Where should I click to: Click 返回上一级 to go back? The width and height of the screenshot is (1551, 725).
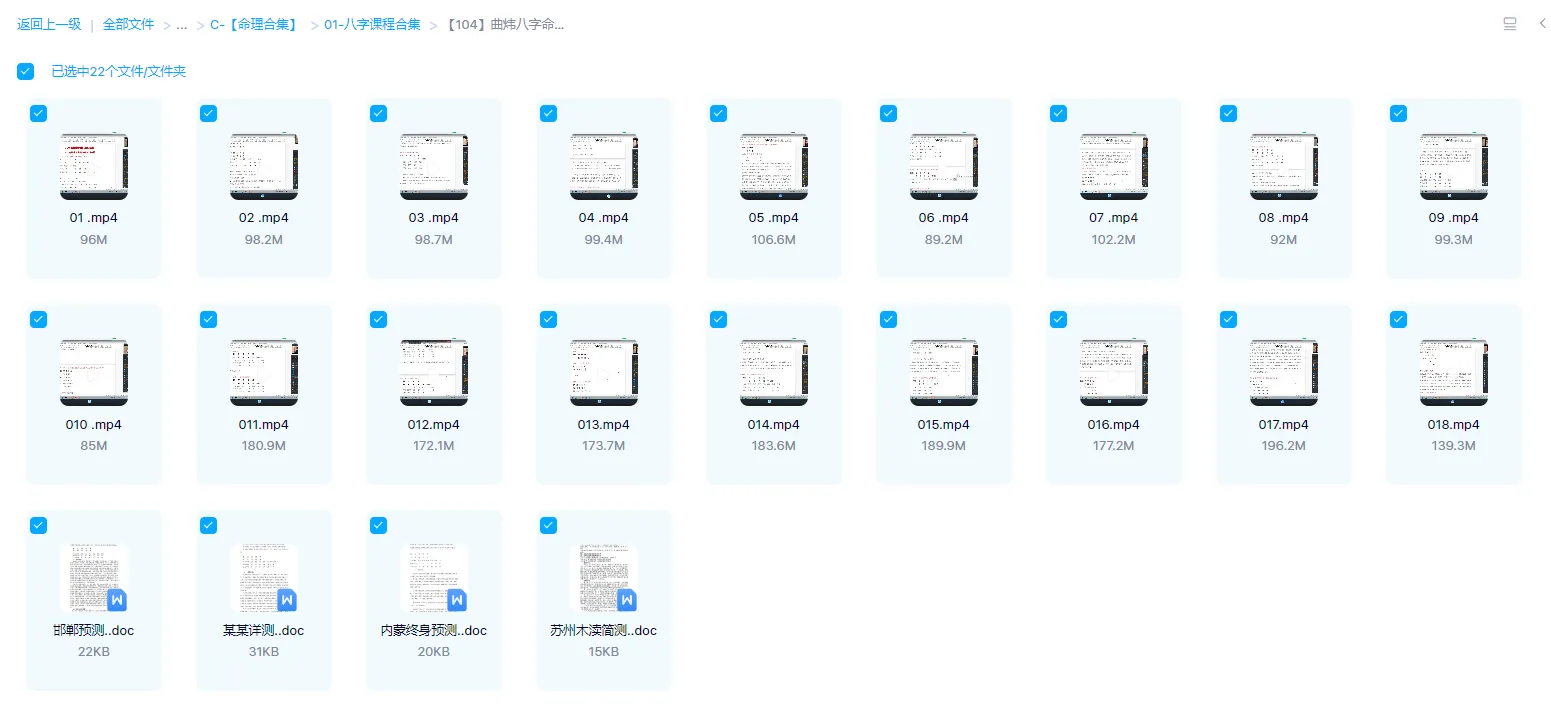click(x=49, y=25)
